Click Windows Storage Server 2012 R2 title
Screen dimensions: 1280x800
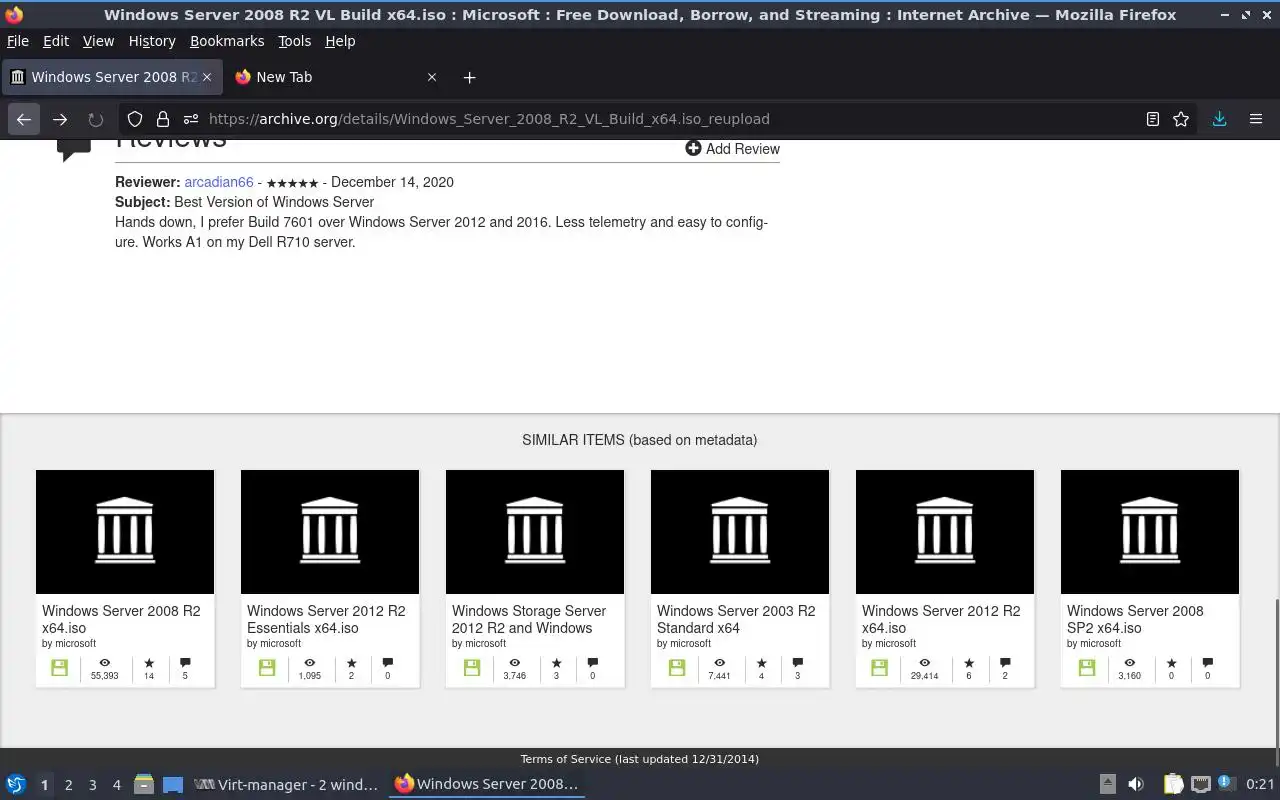[529, 619]
